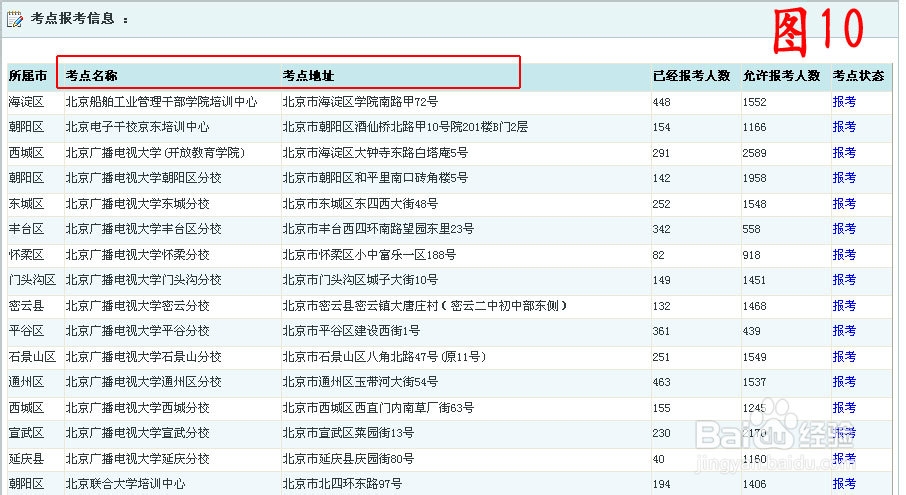Image resolution: width=906 pixels, height=495 pixels.
Task: Click 北京广播电视大学通州区分校 name cell
Action: tap(143, 381)
